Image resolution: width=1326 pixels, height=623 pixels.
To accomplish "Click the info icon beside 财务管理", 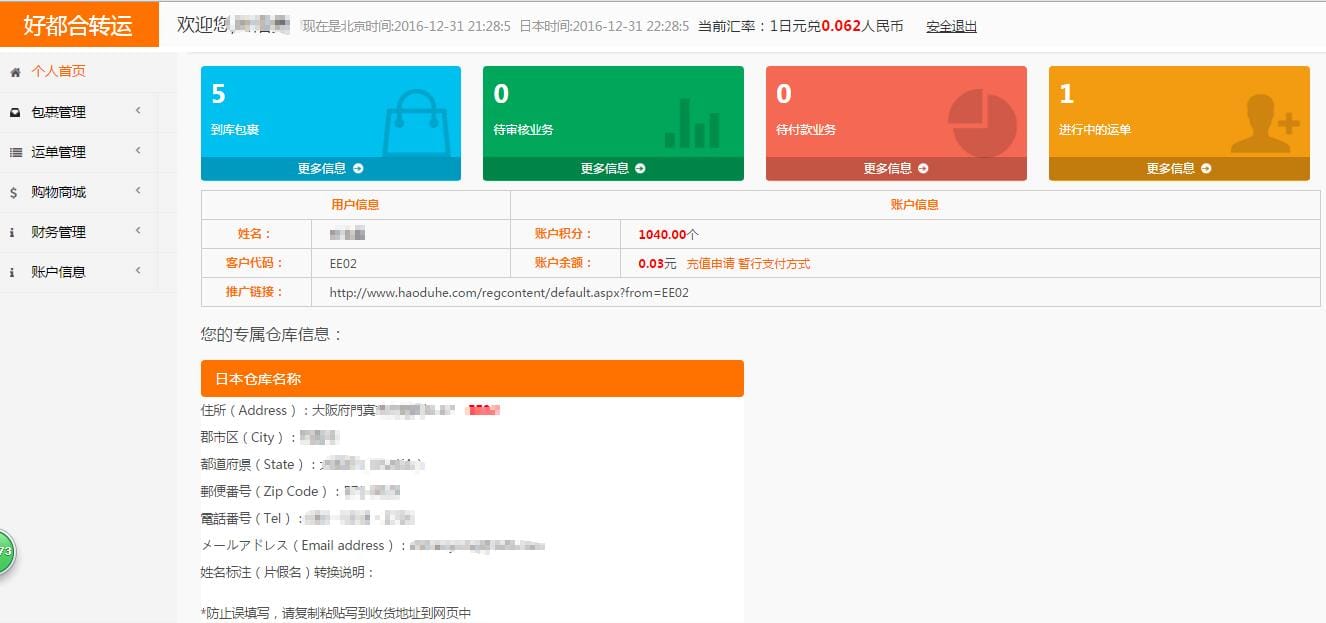I will coord(13,232).
